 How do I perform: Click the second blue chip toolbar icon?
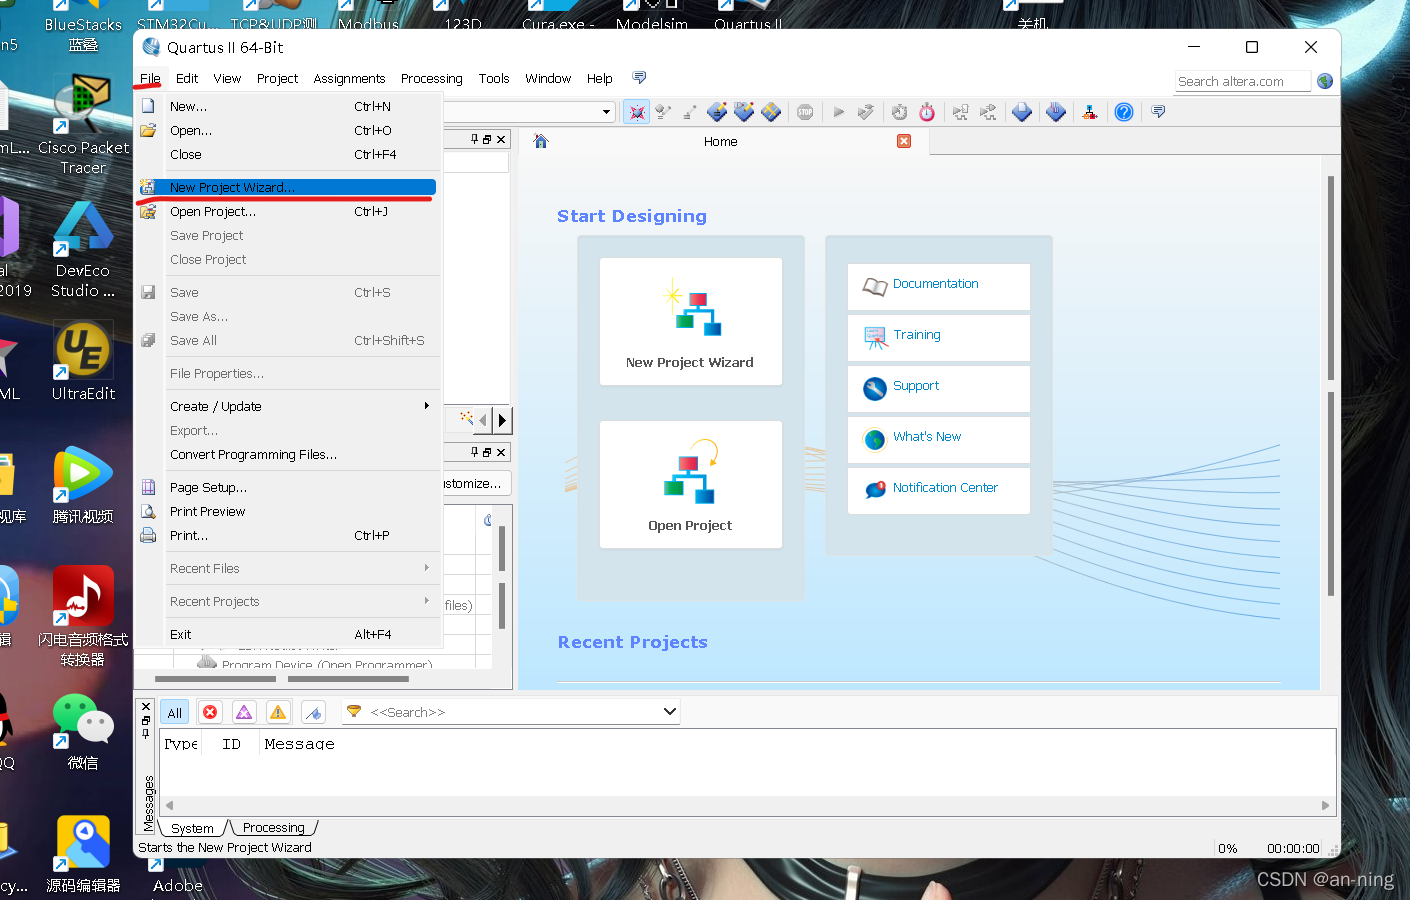tap(1056, 112)
